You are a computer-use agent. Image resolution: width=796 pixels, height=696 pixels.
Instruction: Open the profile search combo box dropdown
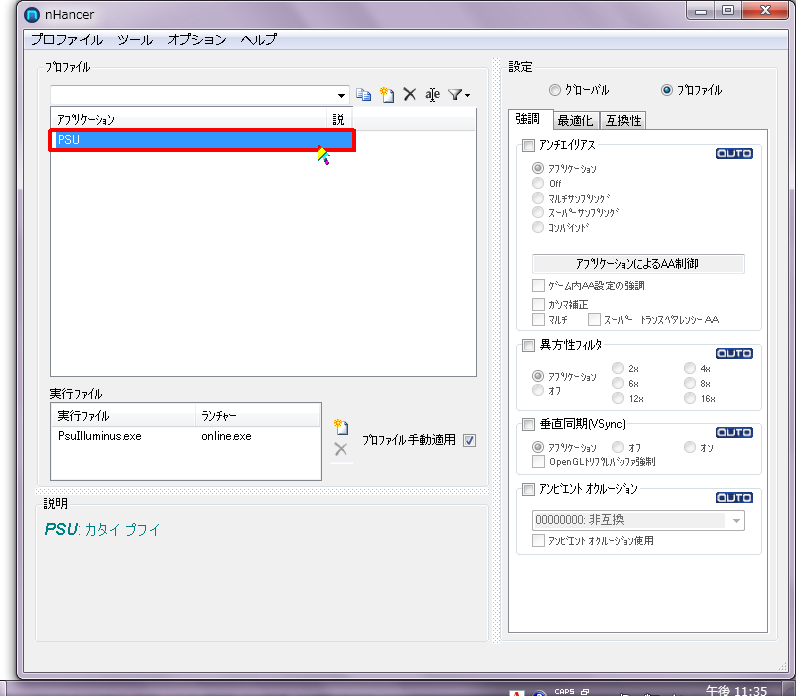pos(341,95)
